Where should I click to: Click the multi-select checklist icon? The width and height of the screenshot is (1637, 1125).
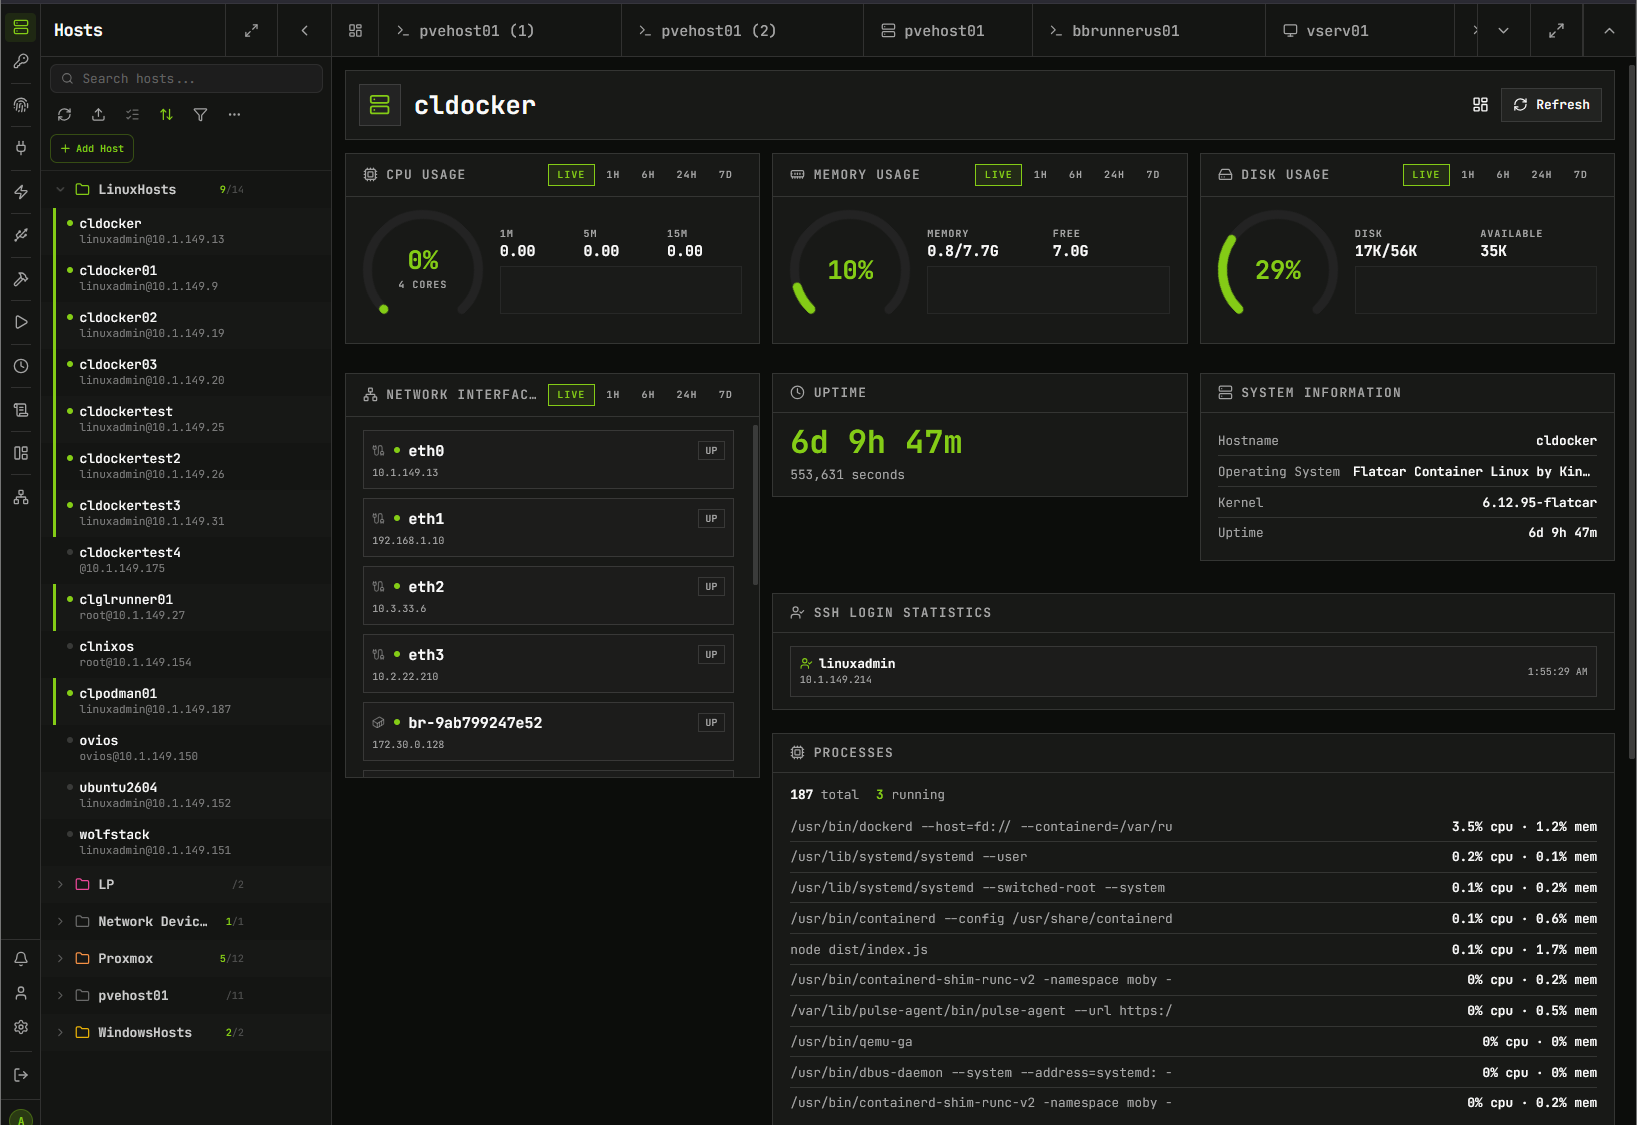coord(132,115)
